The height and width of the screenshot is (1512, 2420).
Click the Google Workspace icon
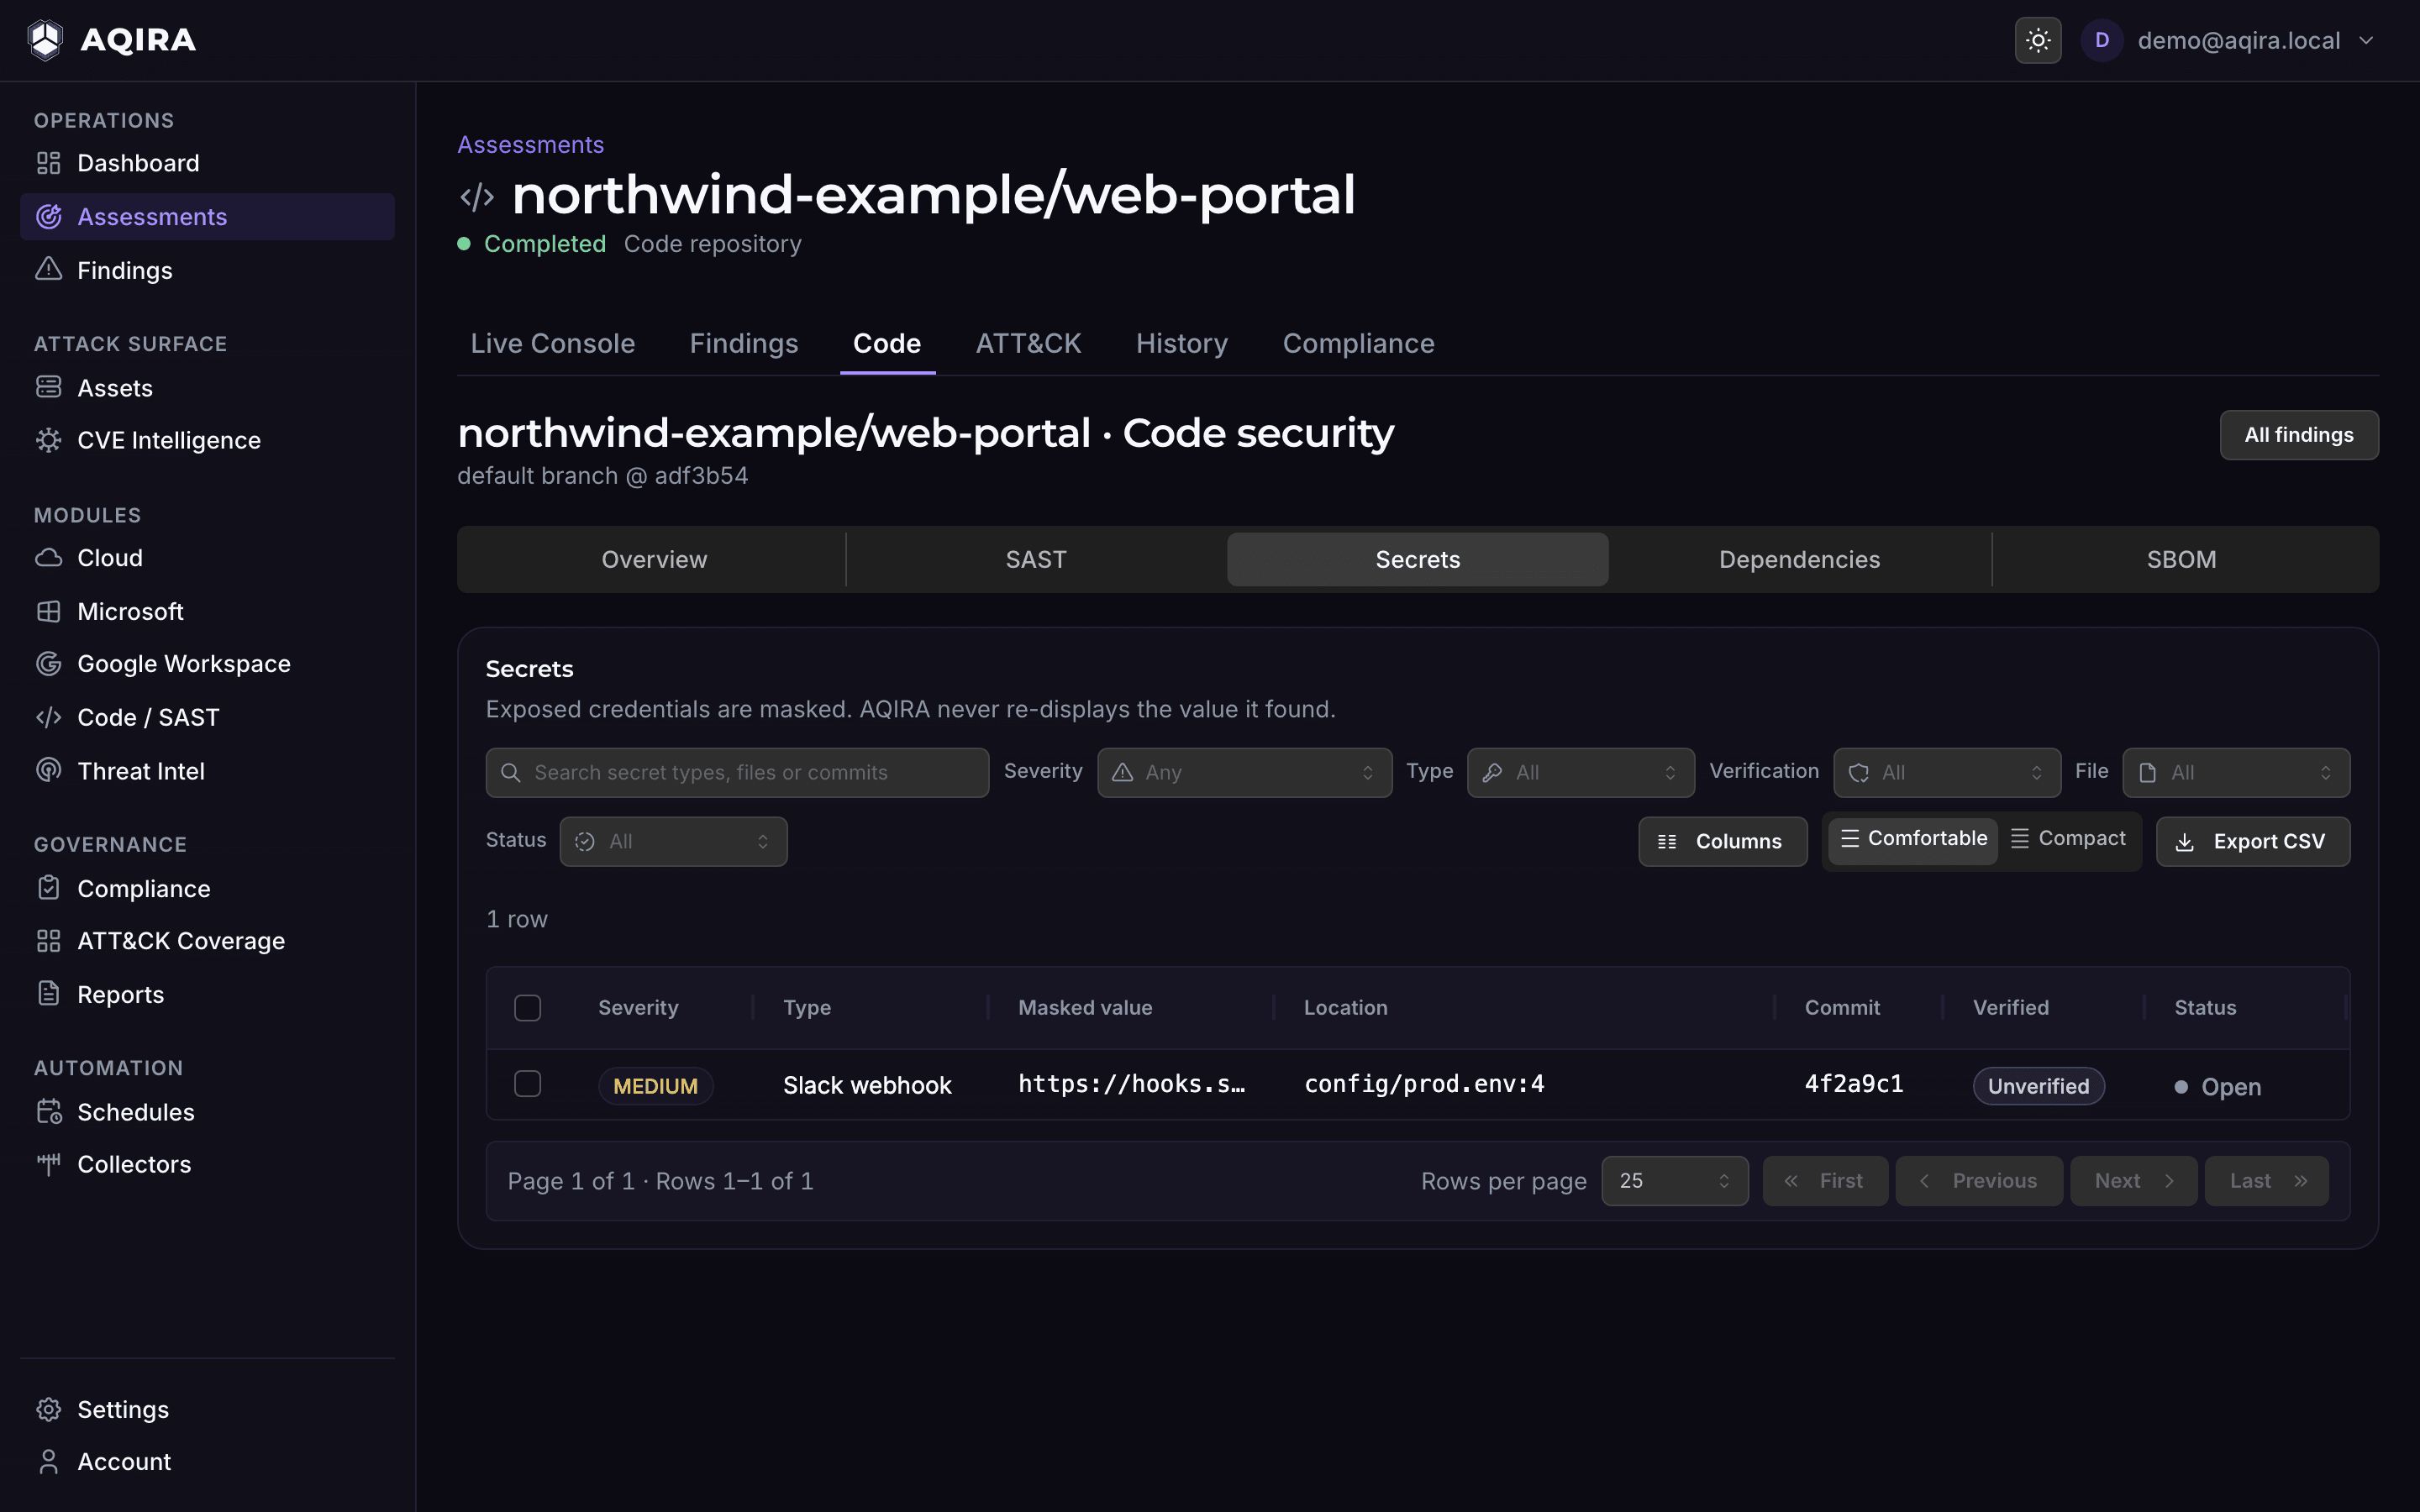click(x=48, y=664)
